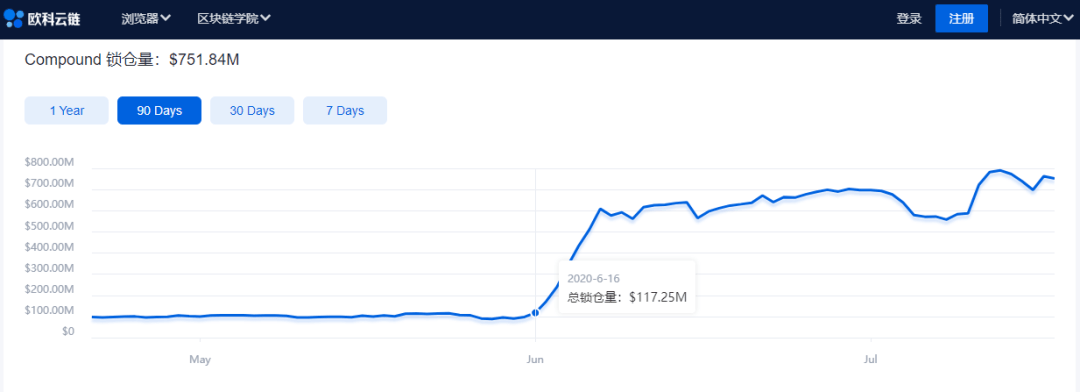Image resolution: width=1080 pixels, height=392 pixels.
Task: Open the 浏览器 dropdown menu
Action: point(146,19)
